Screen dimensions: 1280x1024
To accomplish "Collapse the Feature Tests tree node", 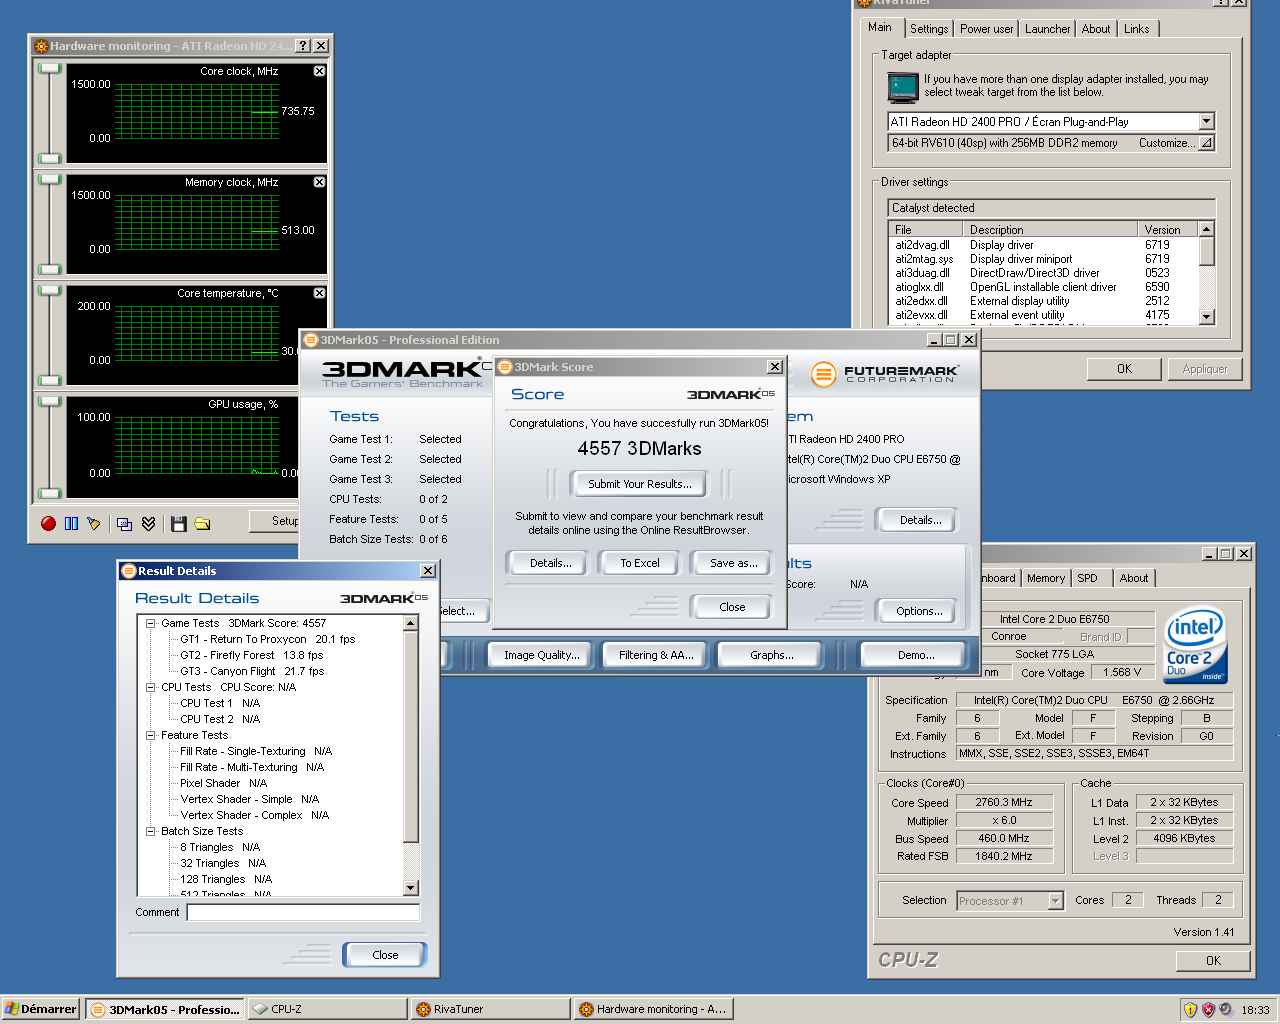I will [x=151, y=735].
